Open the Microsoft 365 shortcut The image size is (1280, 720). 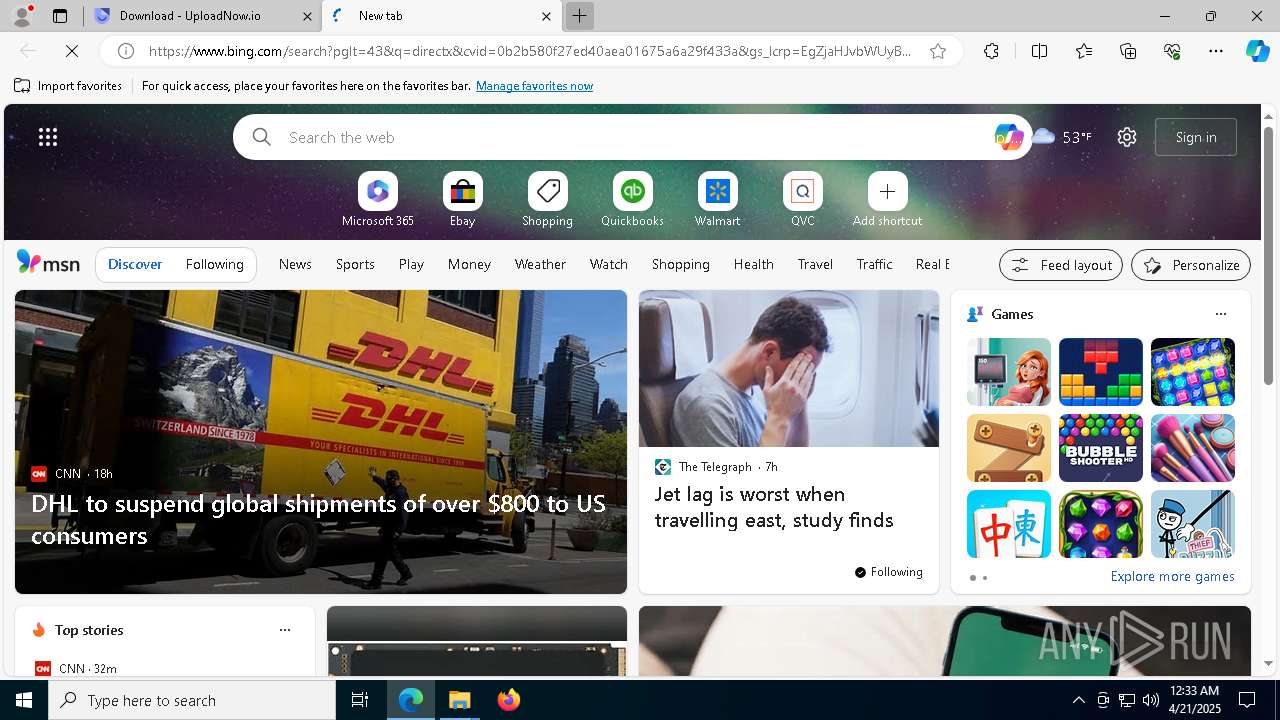(x=377, y=199)
